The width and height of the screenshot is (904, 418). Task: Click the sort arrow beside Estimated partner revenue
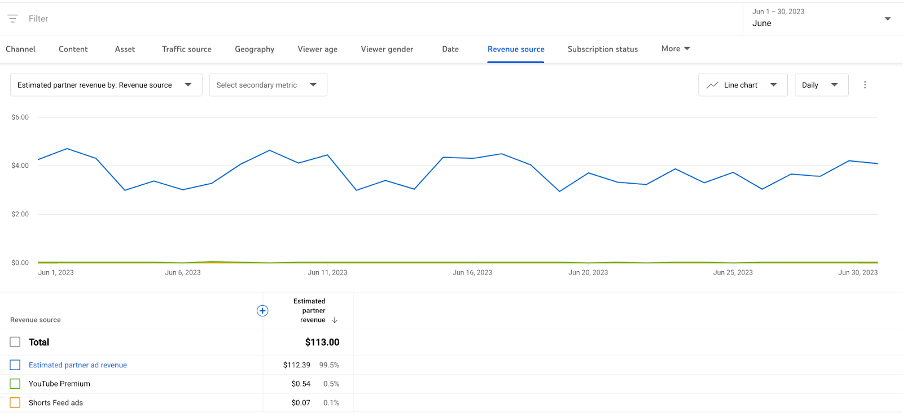click(334, 320)
